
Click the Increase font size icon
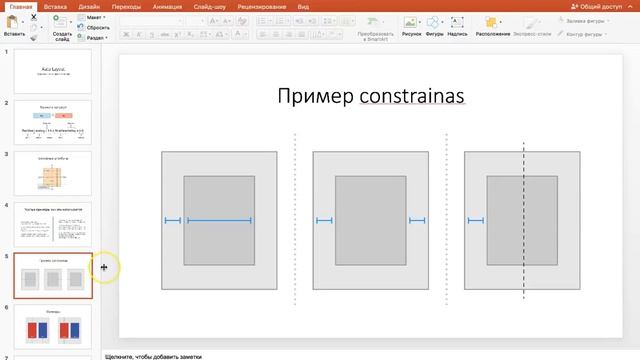[x=213, y=21]
